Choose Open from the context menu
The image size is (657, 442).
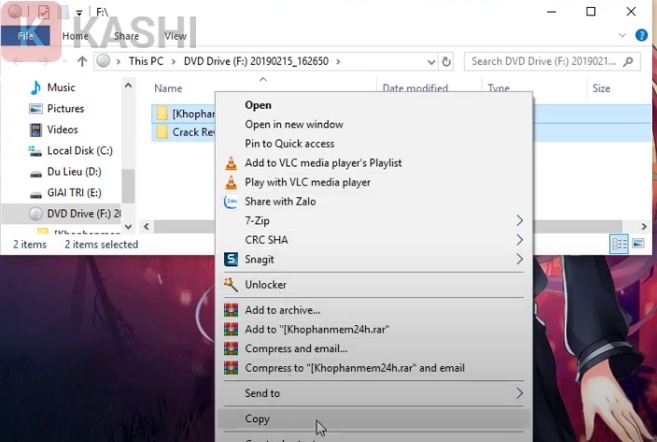(258, 105)
